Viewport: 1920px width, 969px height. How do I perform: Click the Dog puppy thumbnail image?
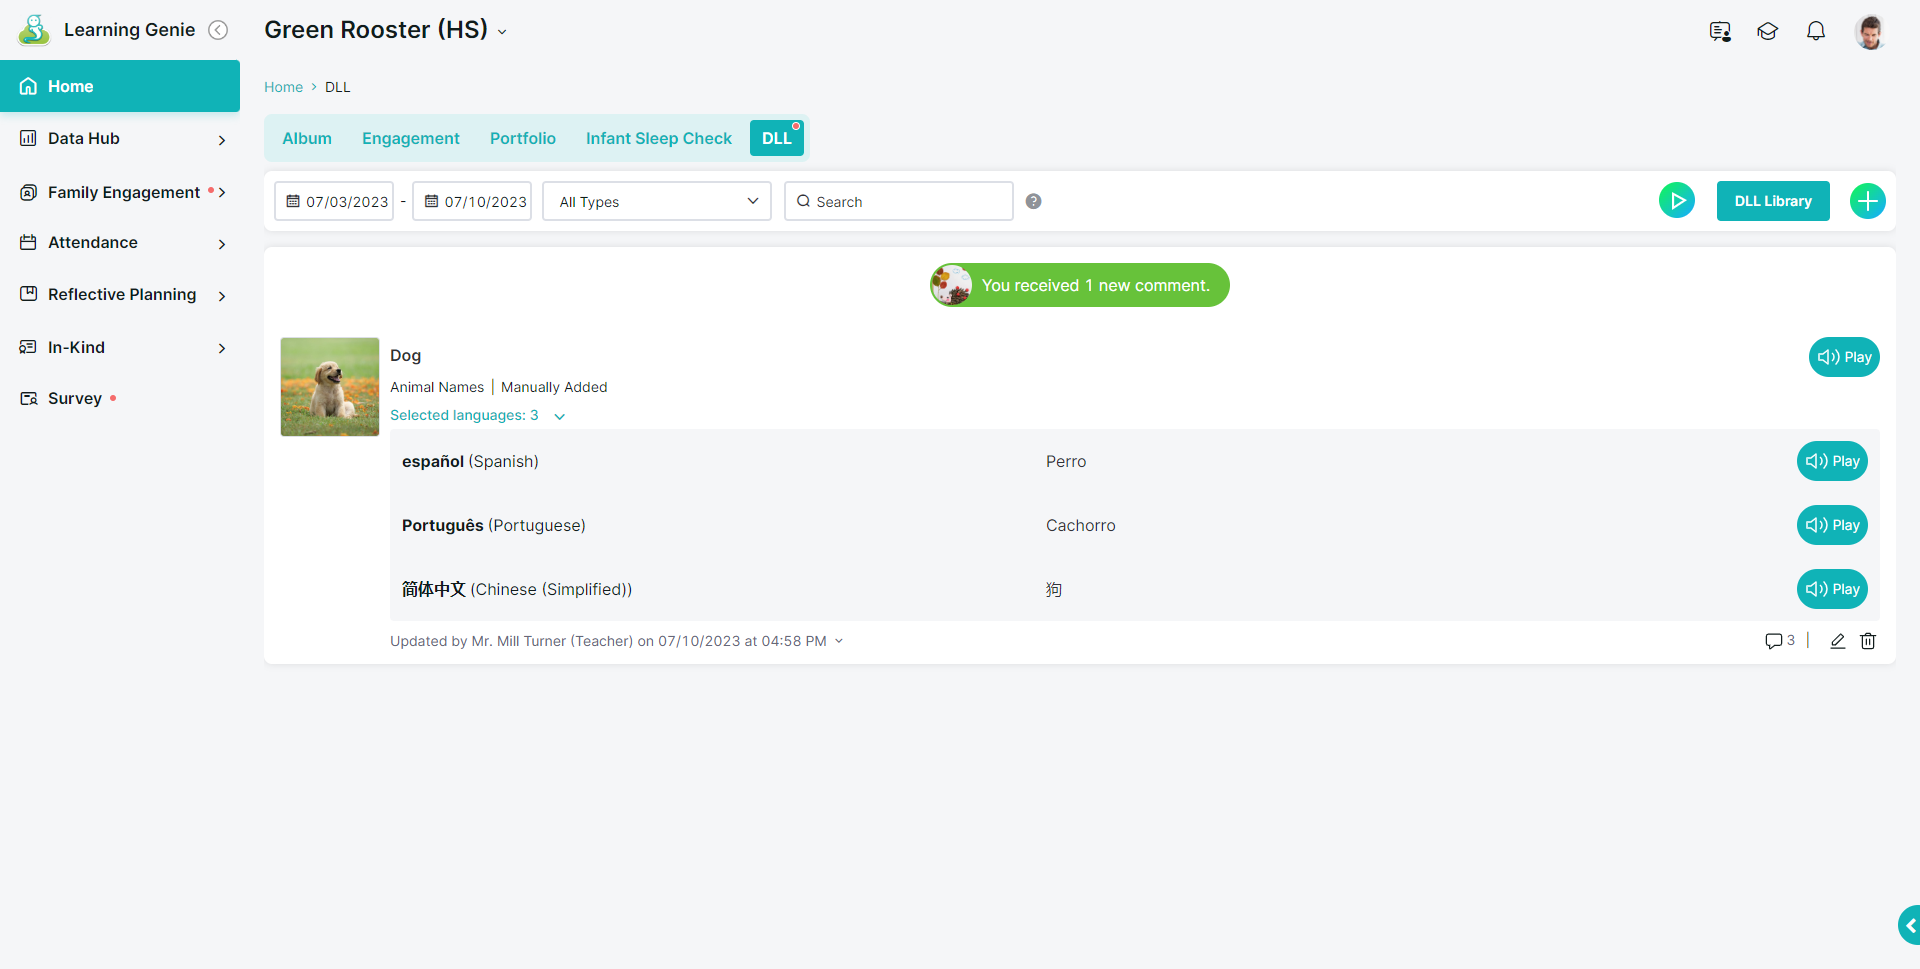pyautogui.click(x=330, y=387)
